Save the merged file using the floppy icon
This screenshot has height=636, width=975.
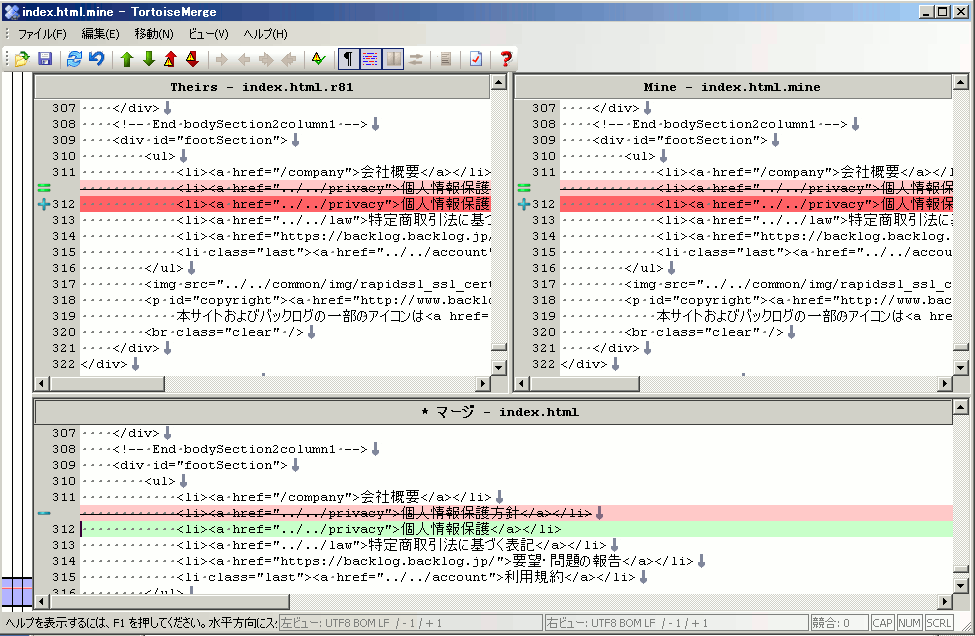click(x=44, y=59)
